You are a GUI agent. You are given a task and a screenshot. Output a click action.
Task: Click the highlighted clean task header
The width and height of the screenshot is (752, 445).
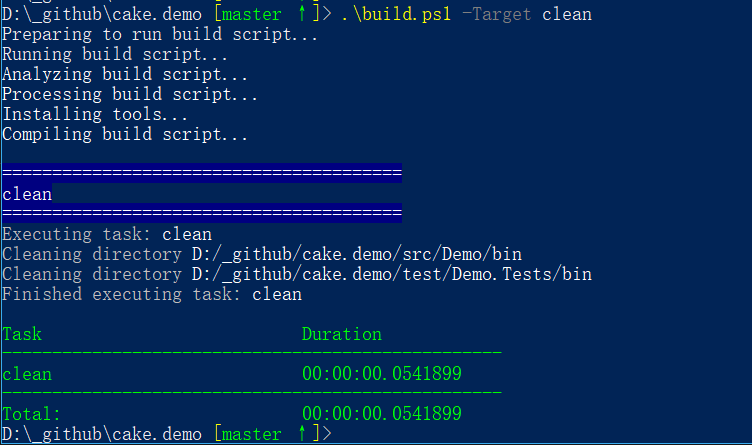(27, 194)
